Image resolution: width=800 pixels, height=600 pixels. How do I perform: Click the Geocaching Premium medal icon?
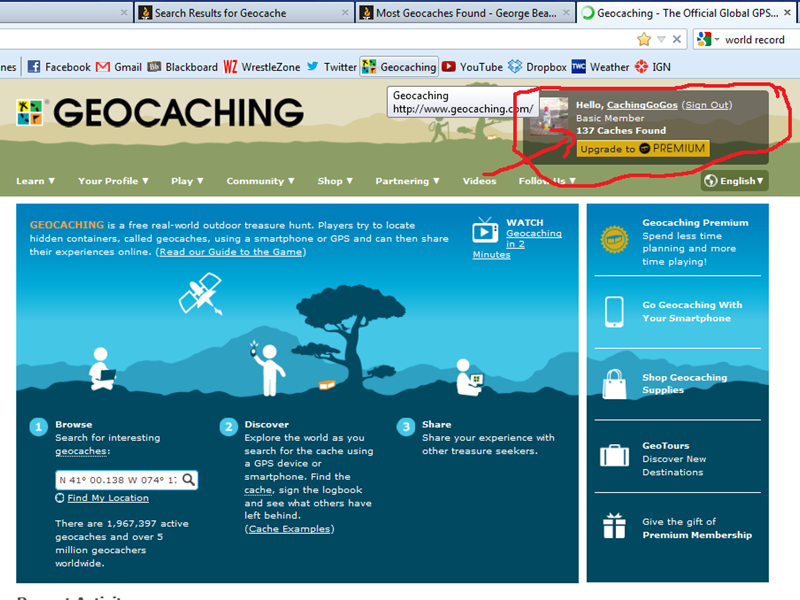(x=614, y=236)
